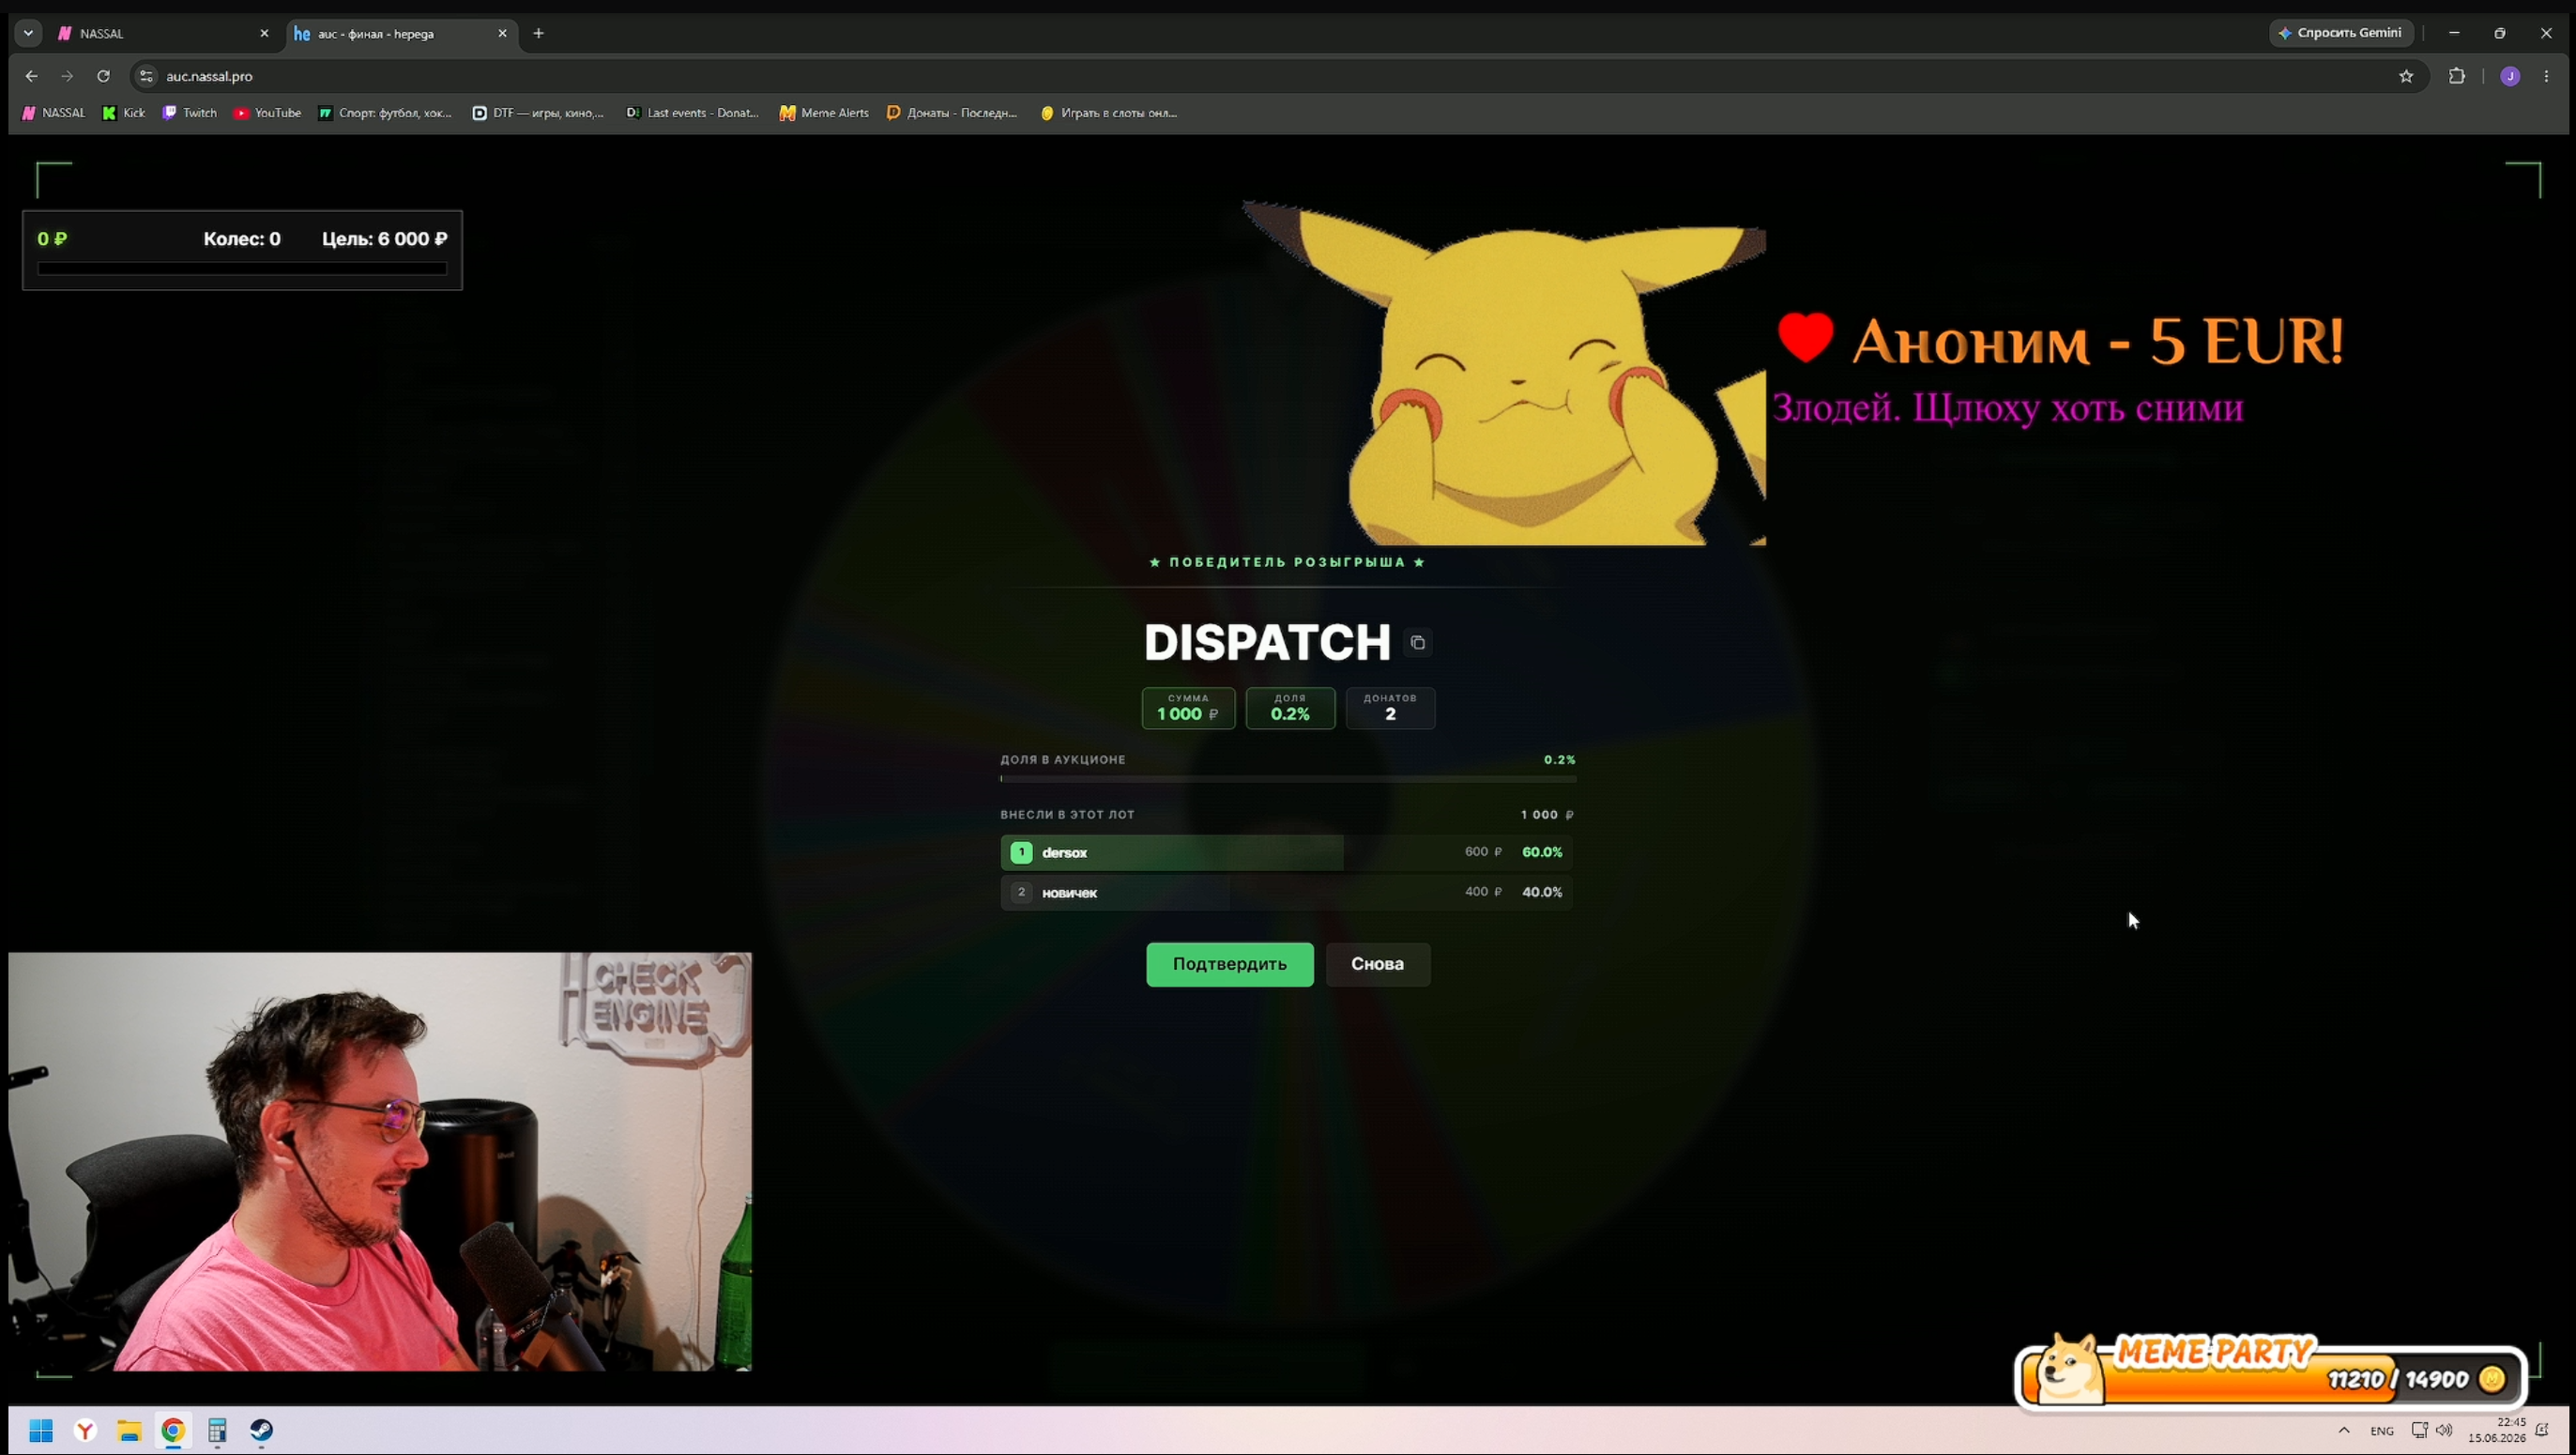Screen dimensions: 2576x1455
Task: Click the Аноним - 5 EUR! donation text
Action: click(2097, 341)
